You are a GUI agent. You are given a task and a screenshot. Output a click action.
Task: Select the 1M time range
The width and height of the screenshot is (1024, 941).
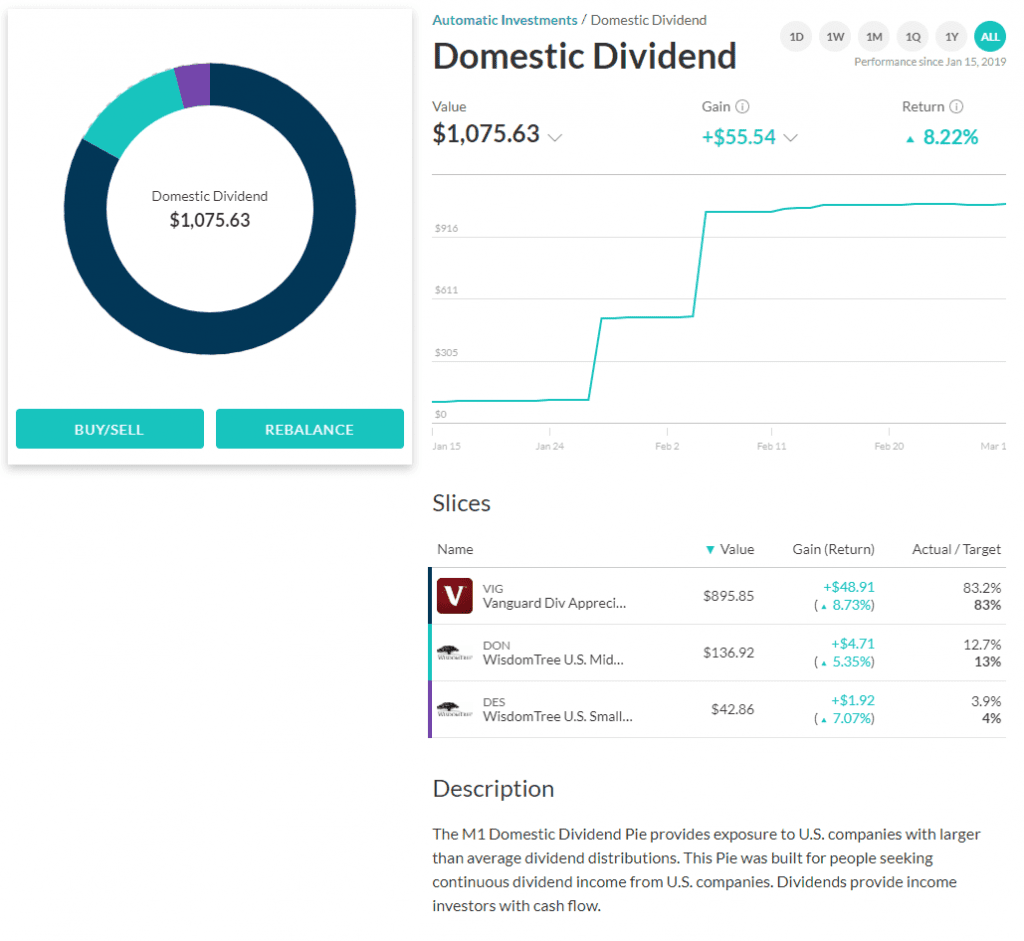coord(874,37)
